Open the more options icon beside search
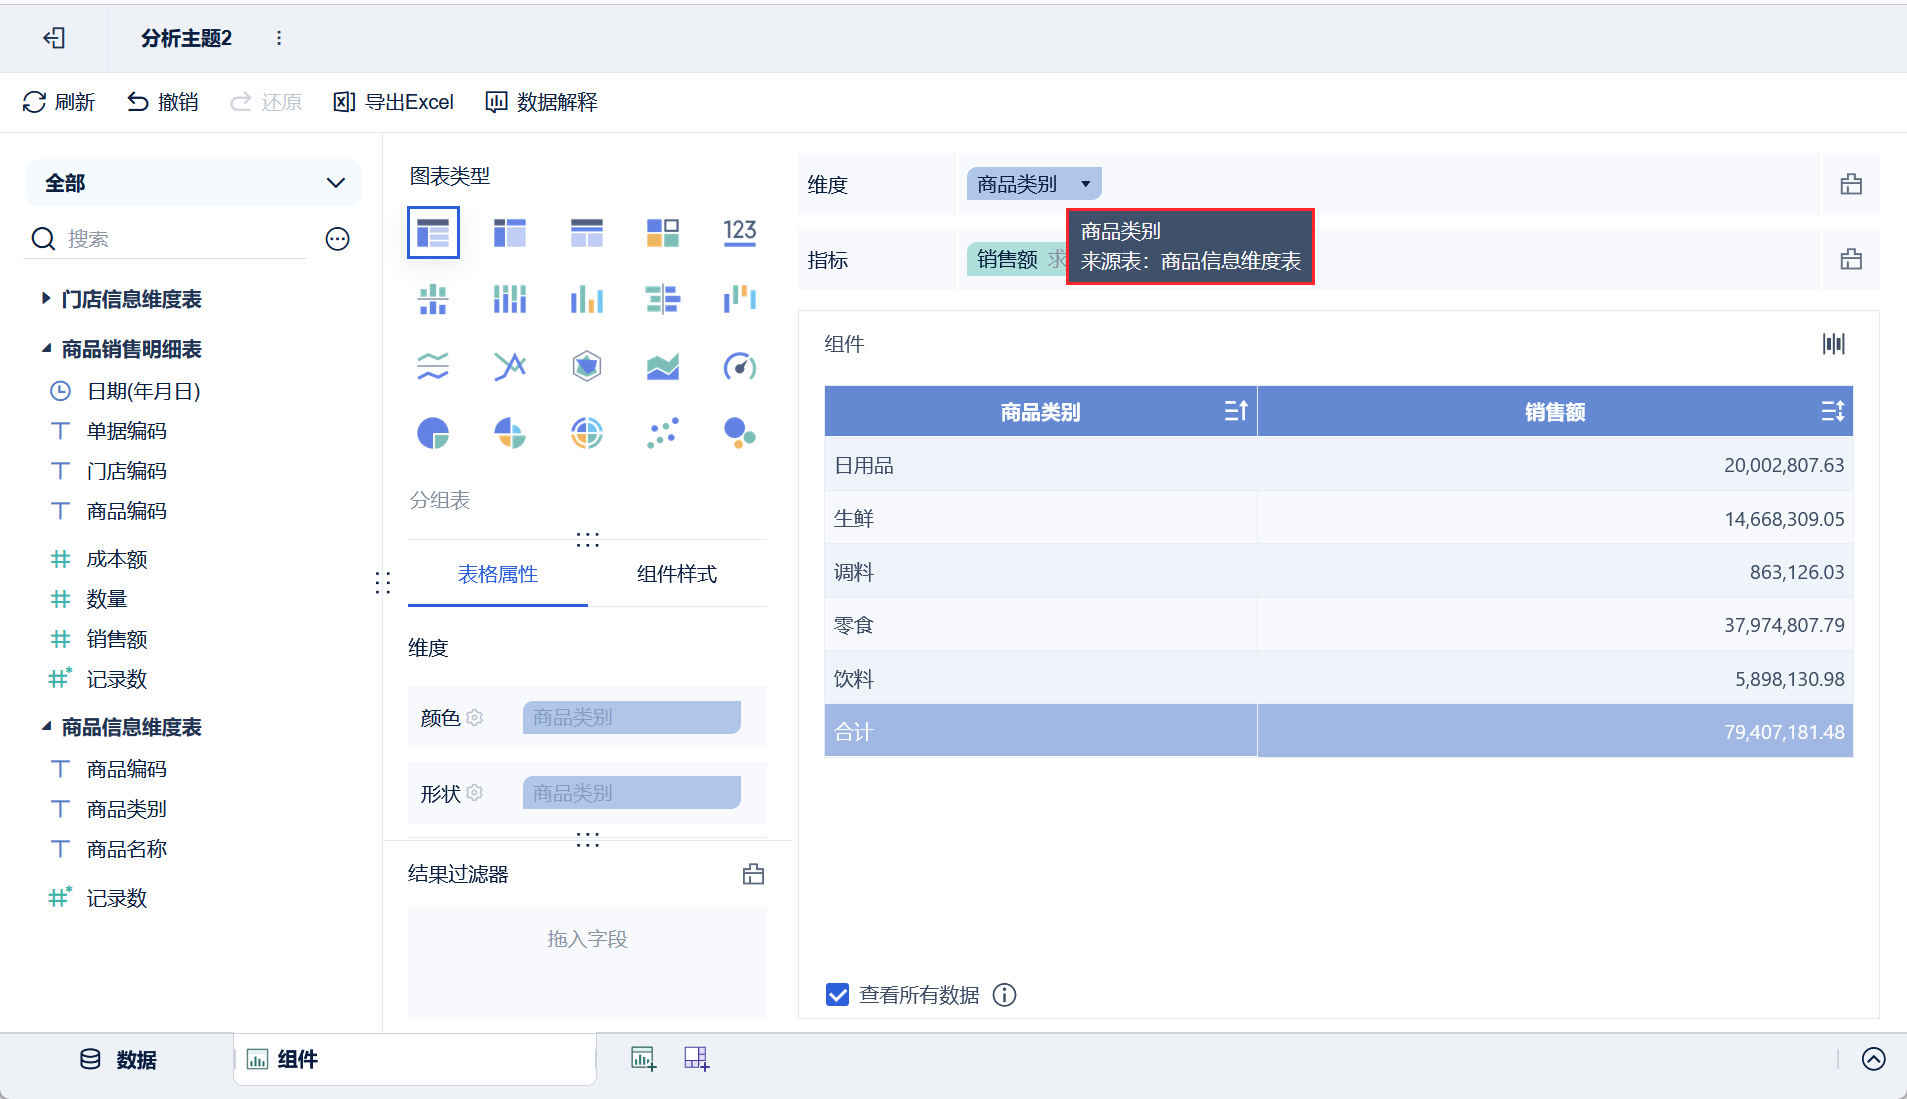The height and width of the screenshot is (1099, 1907). [338, 239]
